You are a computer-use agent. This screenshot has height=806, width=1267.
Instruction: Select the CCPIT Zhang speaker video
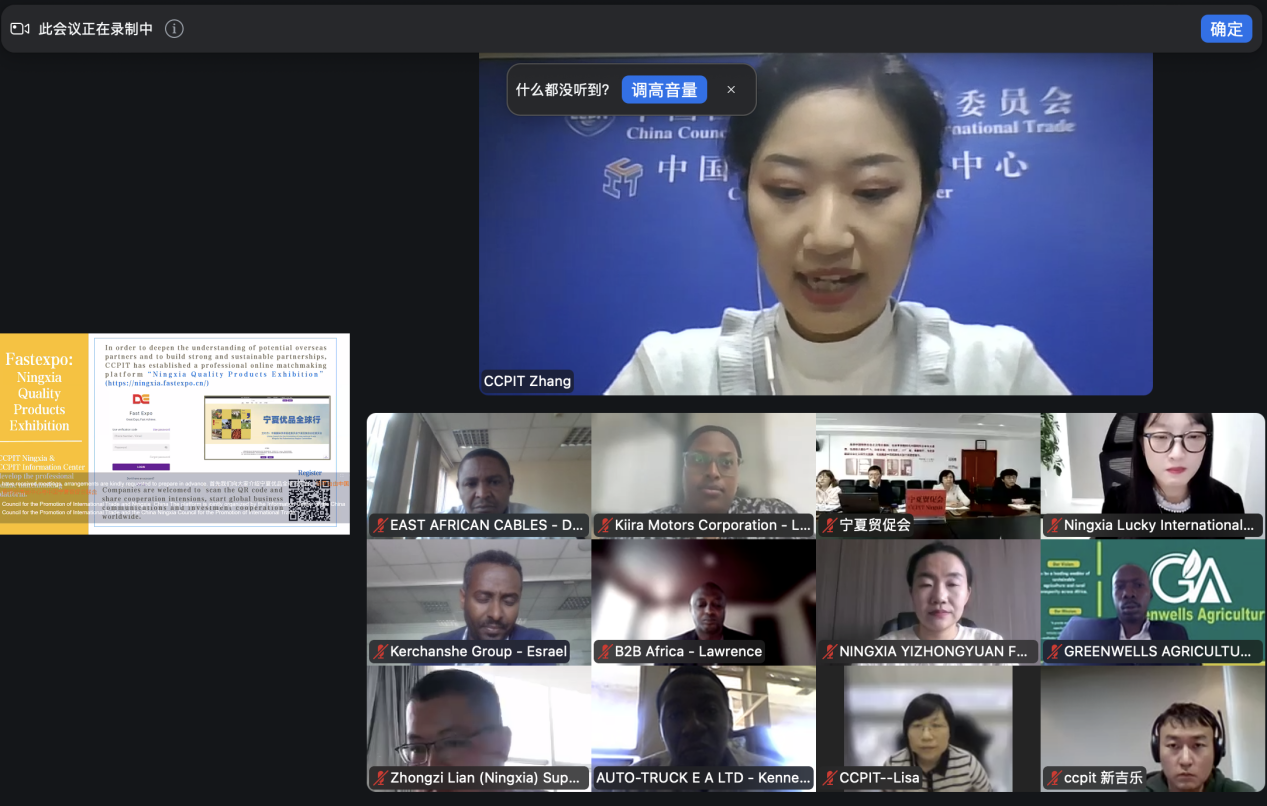815,225
